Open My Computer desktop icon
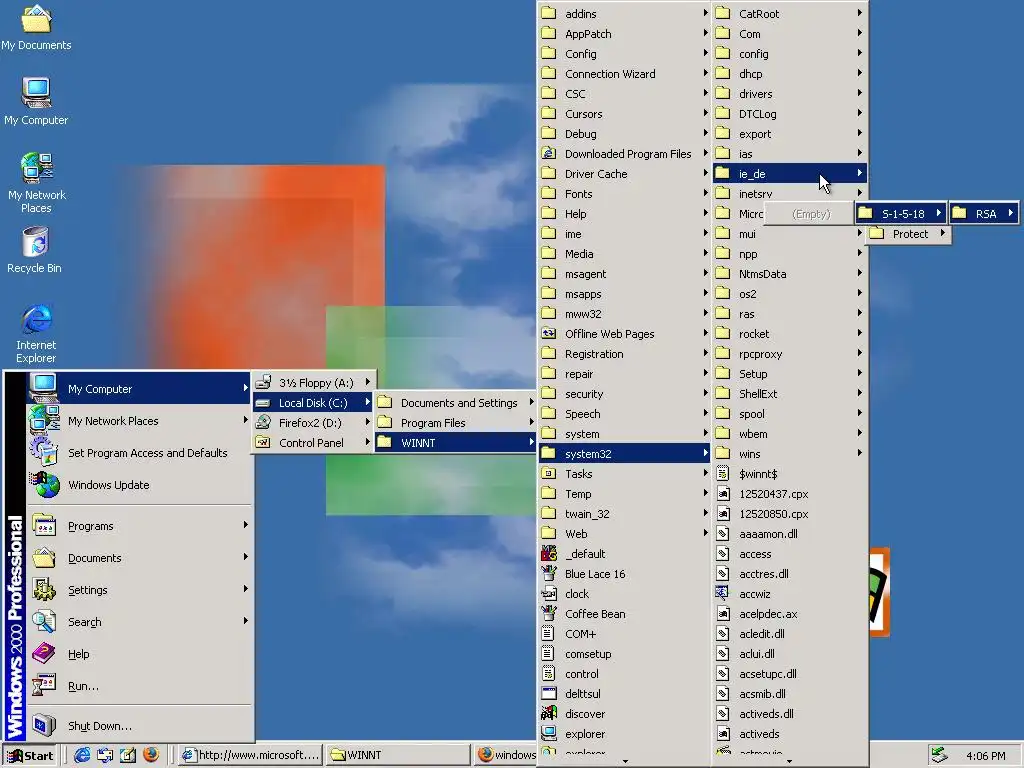 (36, 101)
